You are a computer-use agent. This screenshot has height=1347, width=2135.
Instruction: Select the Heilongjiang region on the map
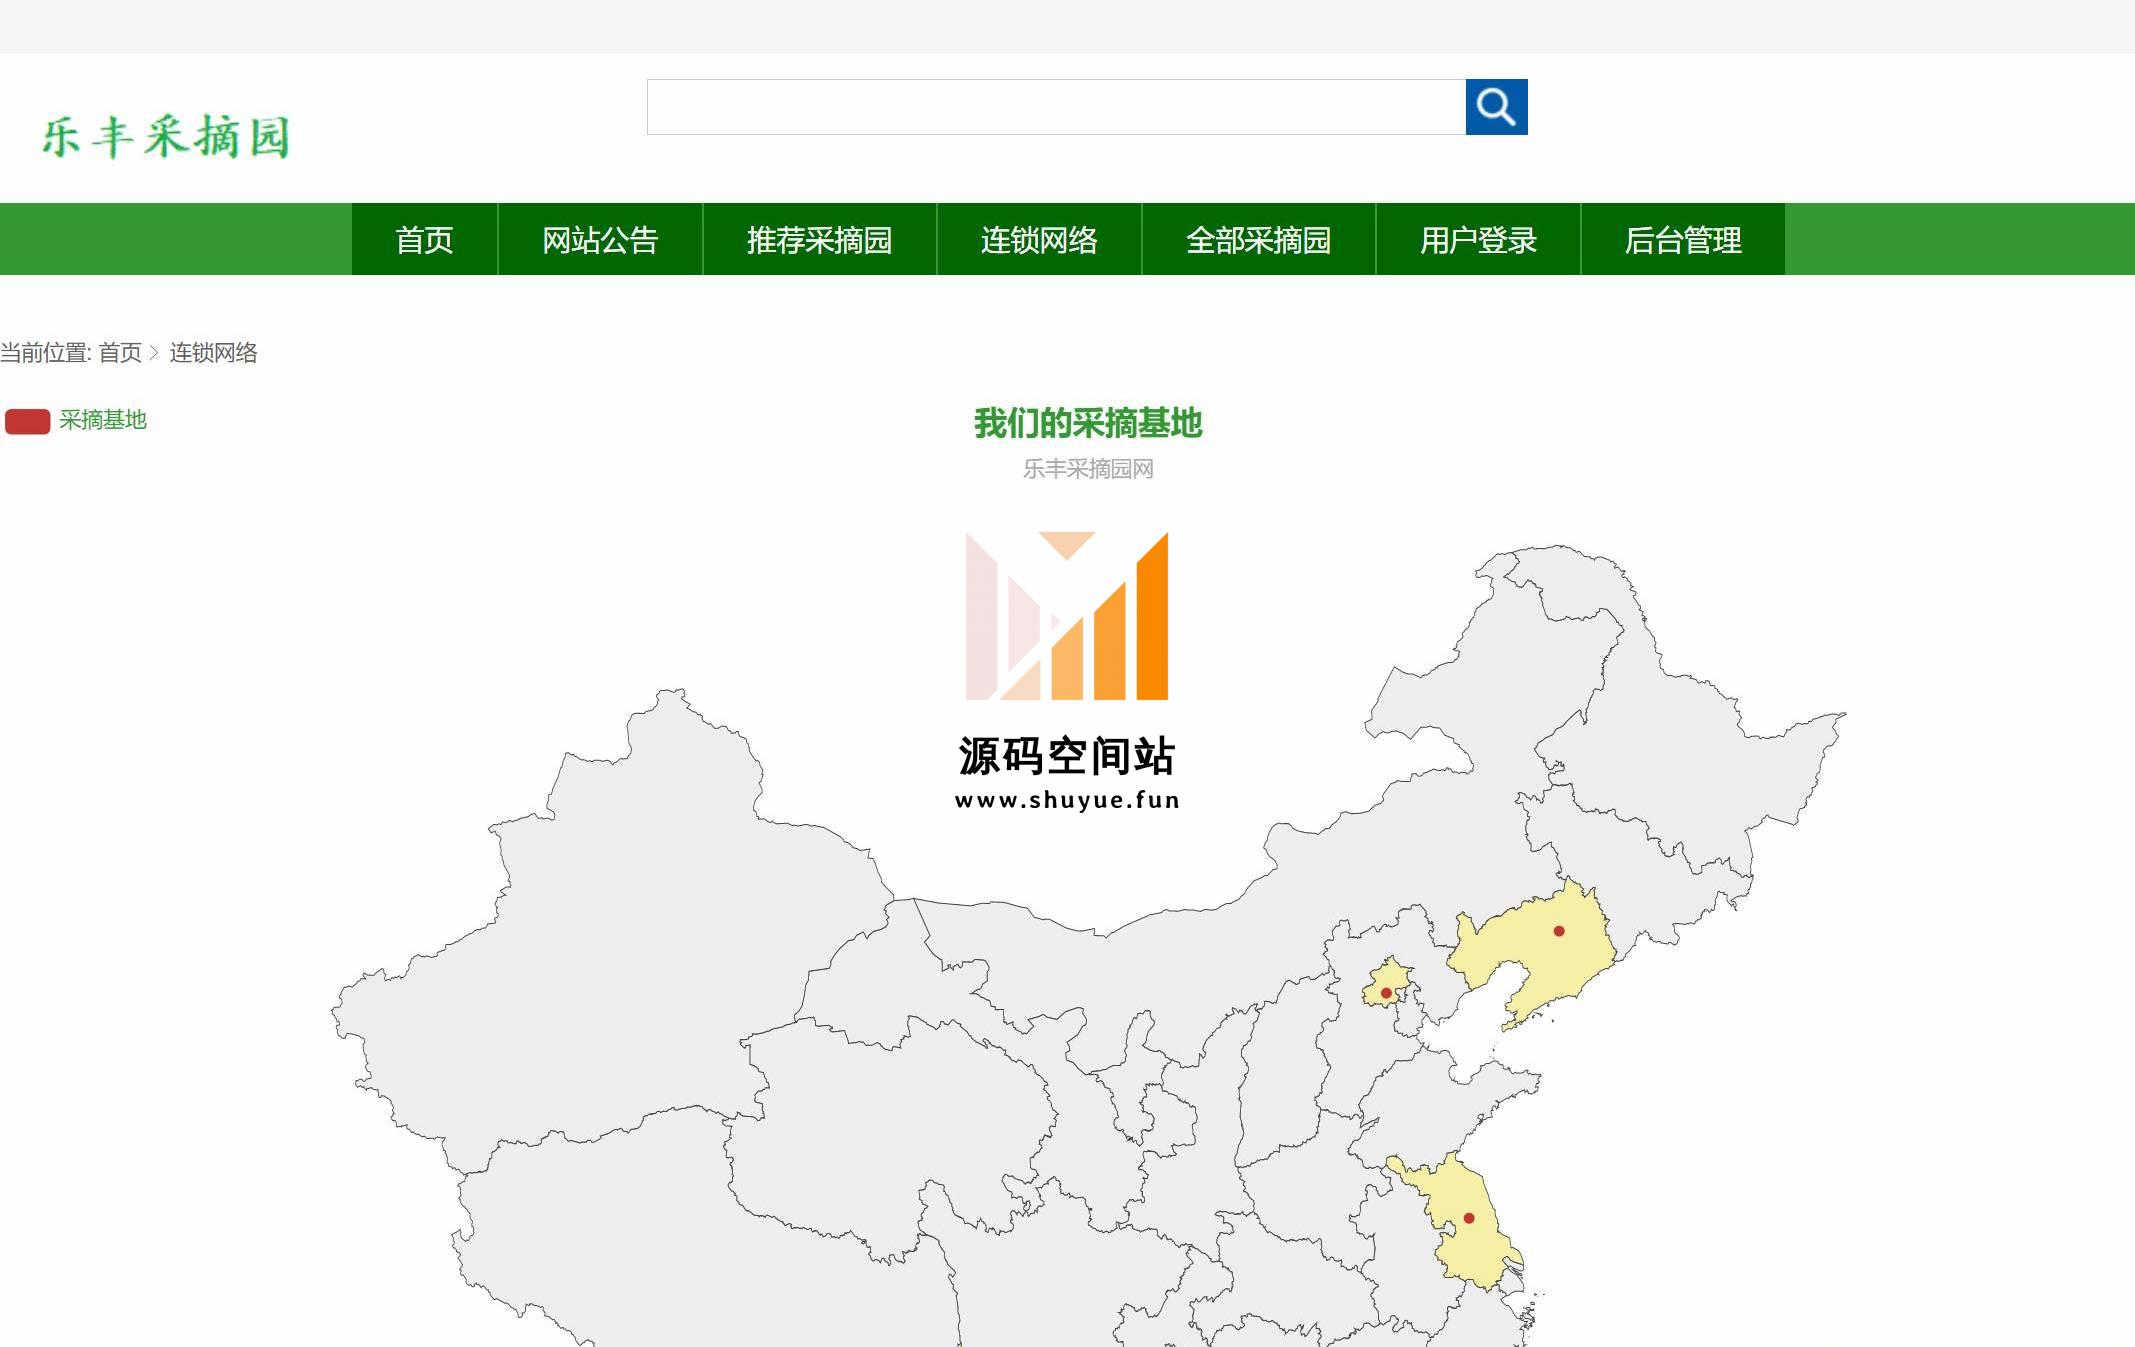1690,740
